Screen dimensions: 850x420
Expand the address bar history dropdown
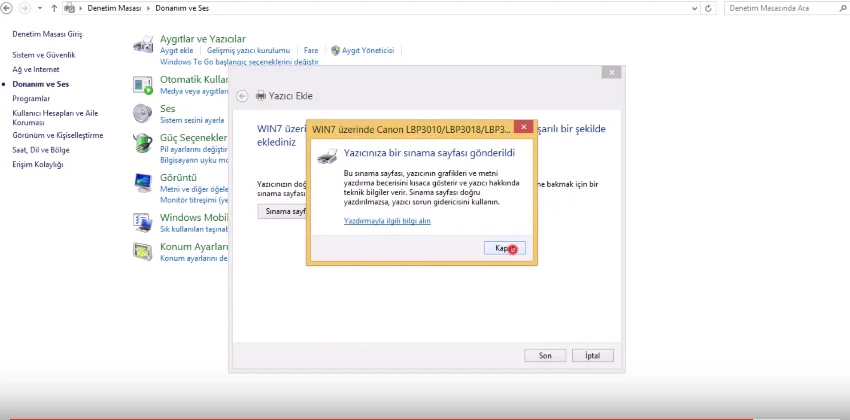pos(695,9)
